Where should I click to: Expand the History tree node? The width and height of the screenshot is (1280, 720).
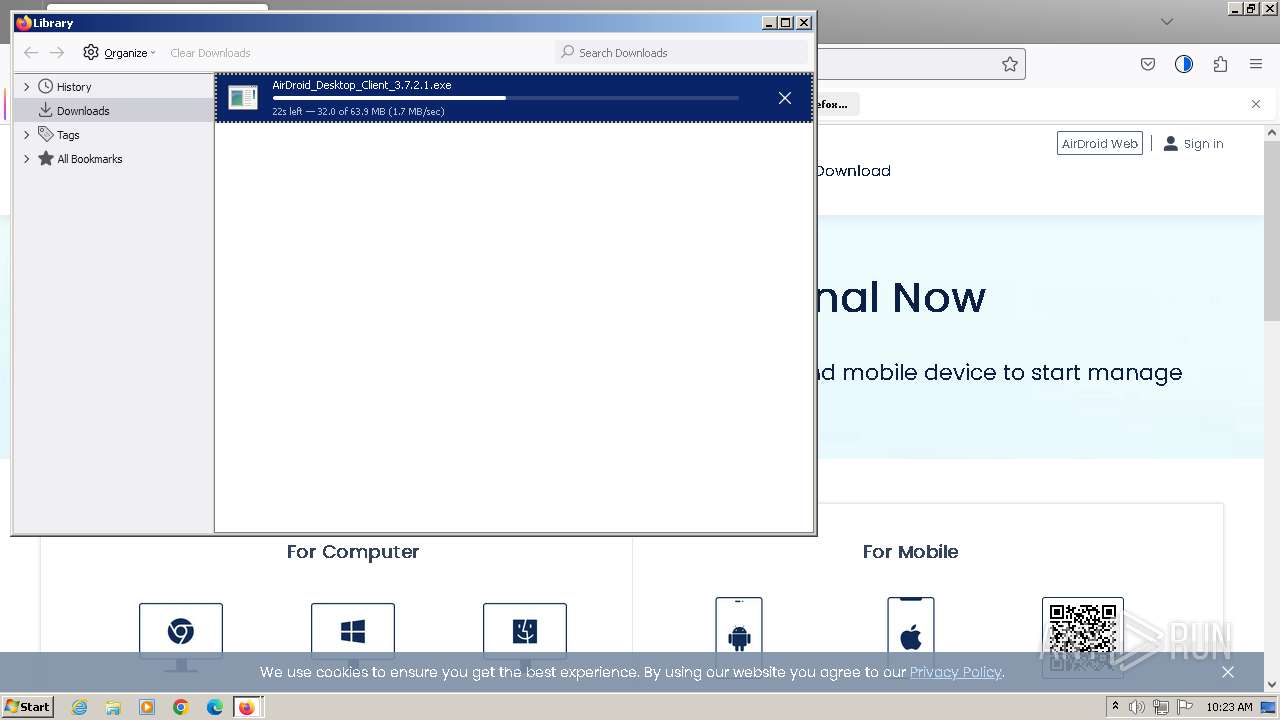(x=27, y=87)
